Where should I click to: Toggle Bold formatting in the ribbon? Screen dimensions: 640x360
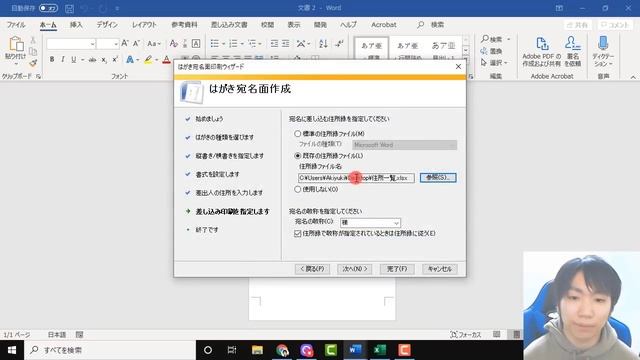(x=52, y=60)
